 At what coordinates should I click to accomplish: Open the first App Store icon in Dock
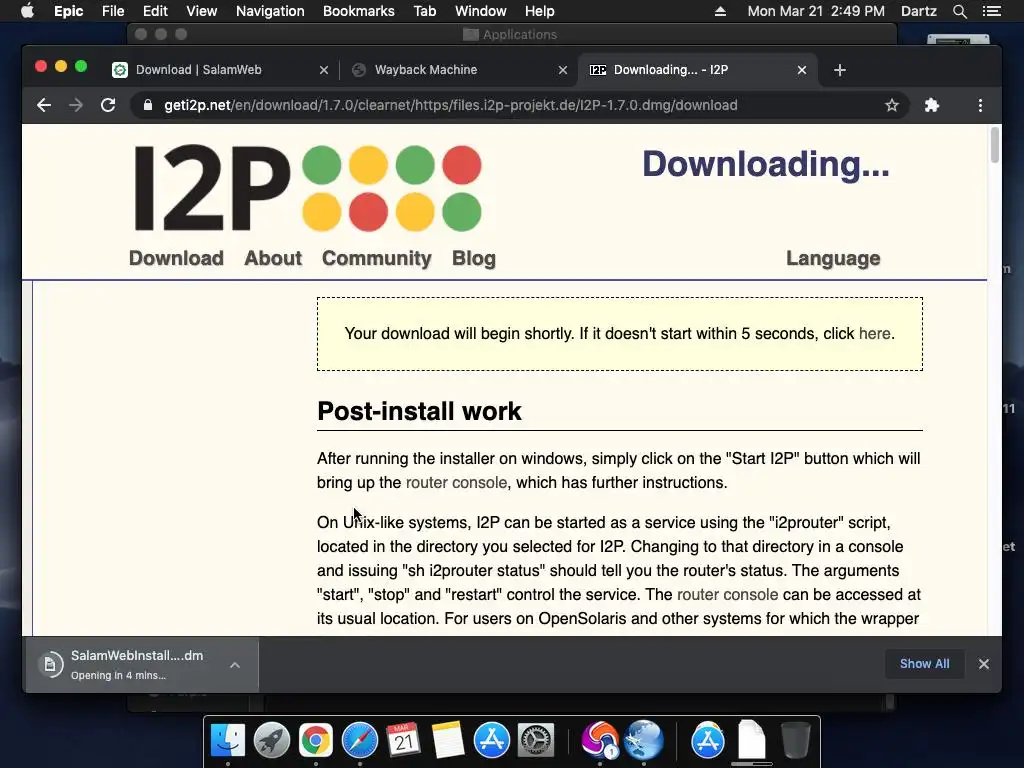coord(491,740)
